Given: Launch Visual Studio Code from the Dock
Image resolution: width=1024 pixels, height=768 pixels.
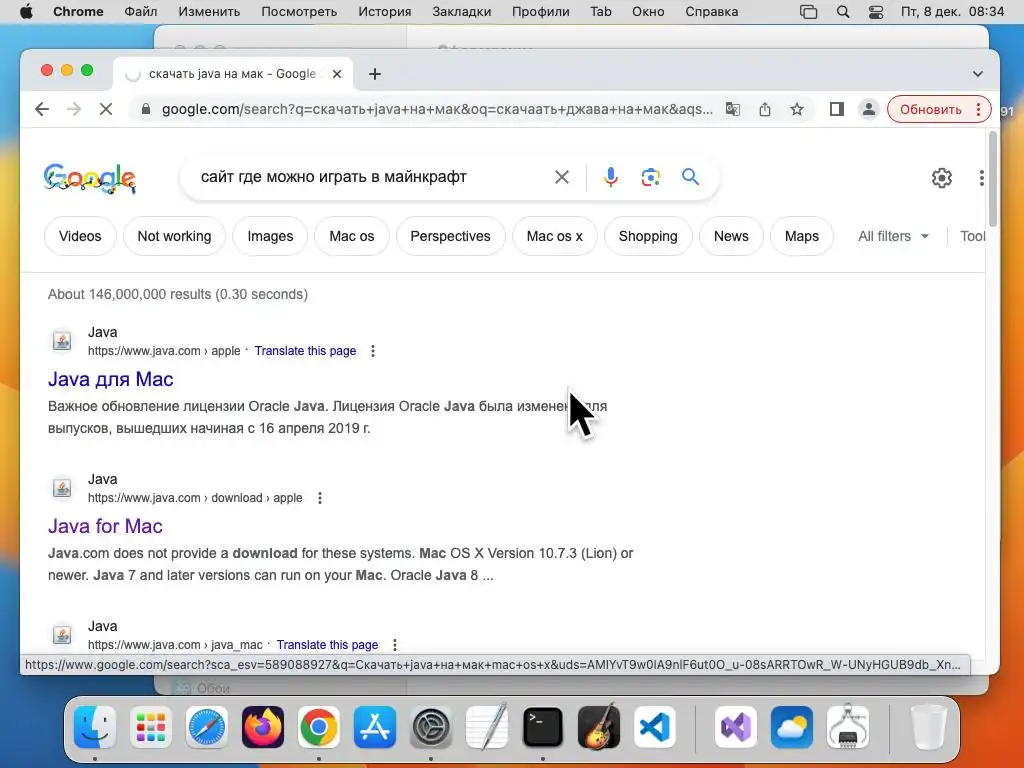Looking at the screenshot, I should [x=654, y=727].
